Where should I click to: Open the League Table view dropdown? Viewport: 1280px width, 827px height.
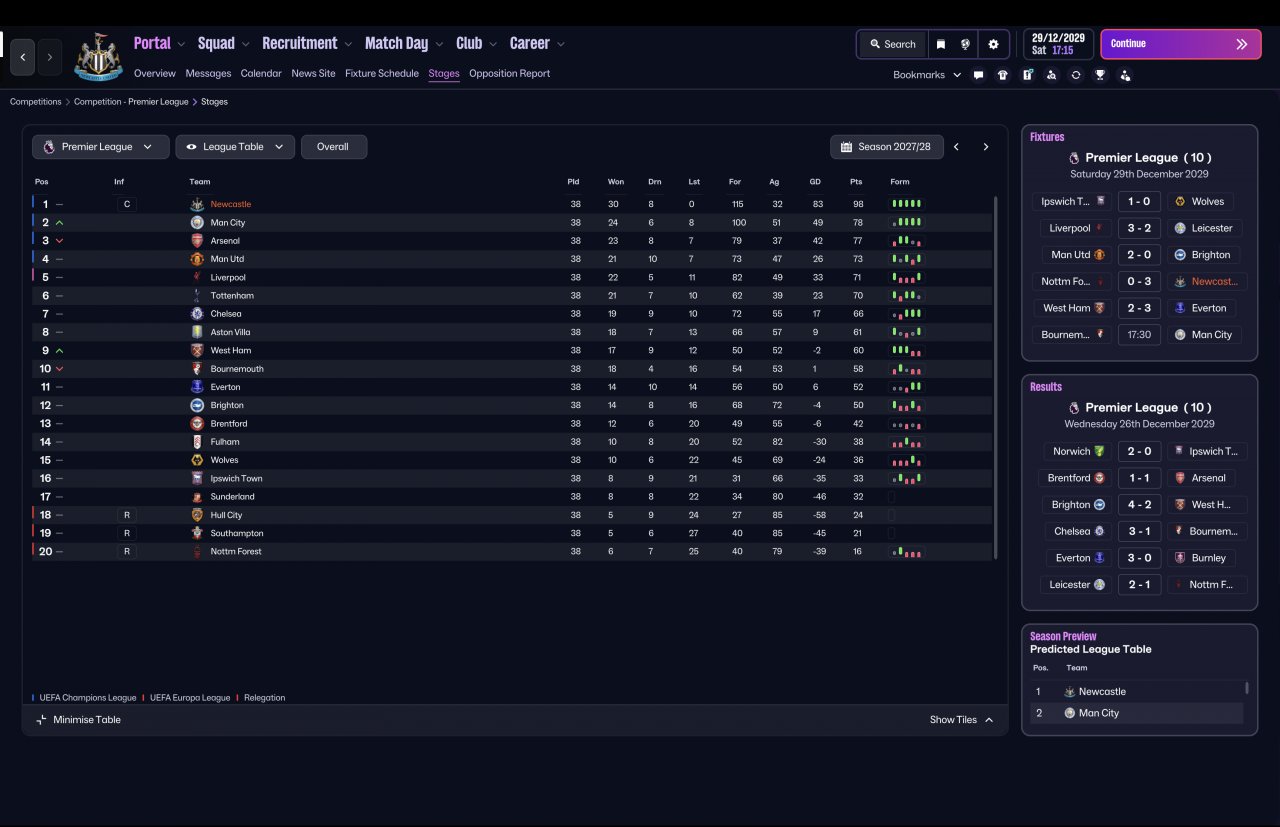pyautogui.click(x=235, y=147)
